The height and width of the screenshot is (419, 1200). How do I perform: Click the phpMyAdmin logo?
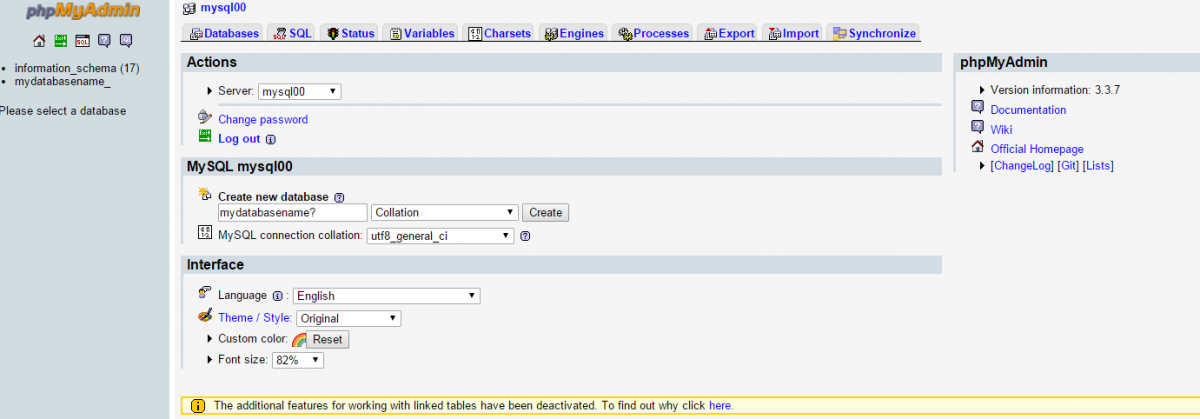click(84, 12)
